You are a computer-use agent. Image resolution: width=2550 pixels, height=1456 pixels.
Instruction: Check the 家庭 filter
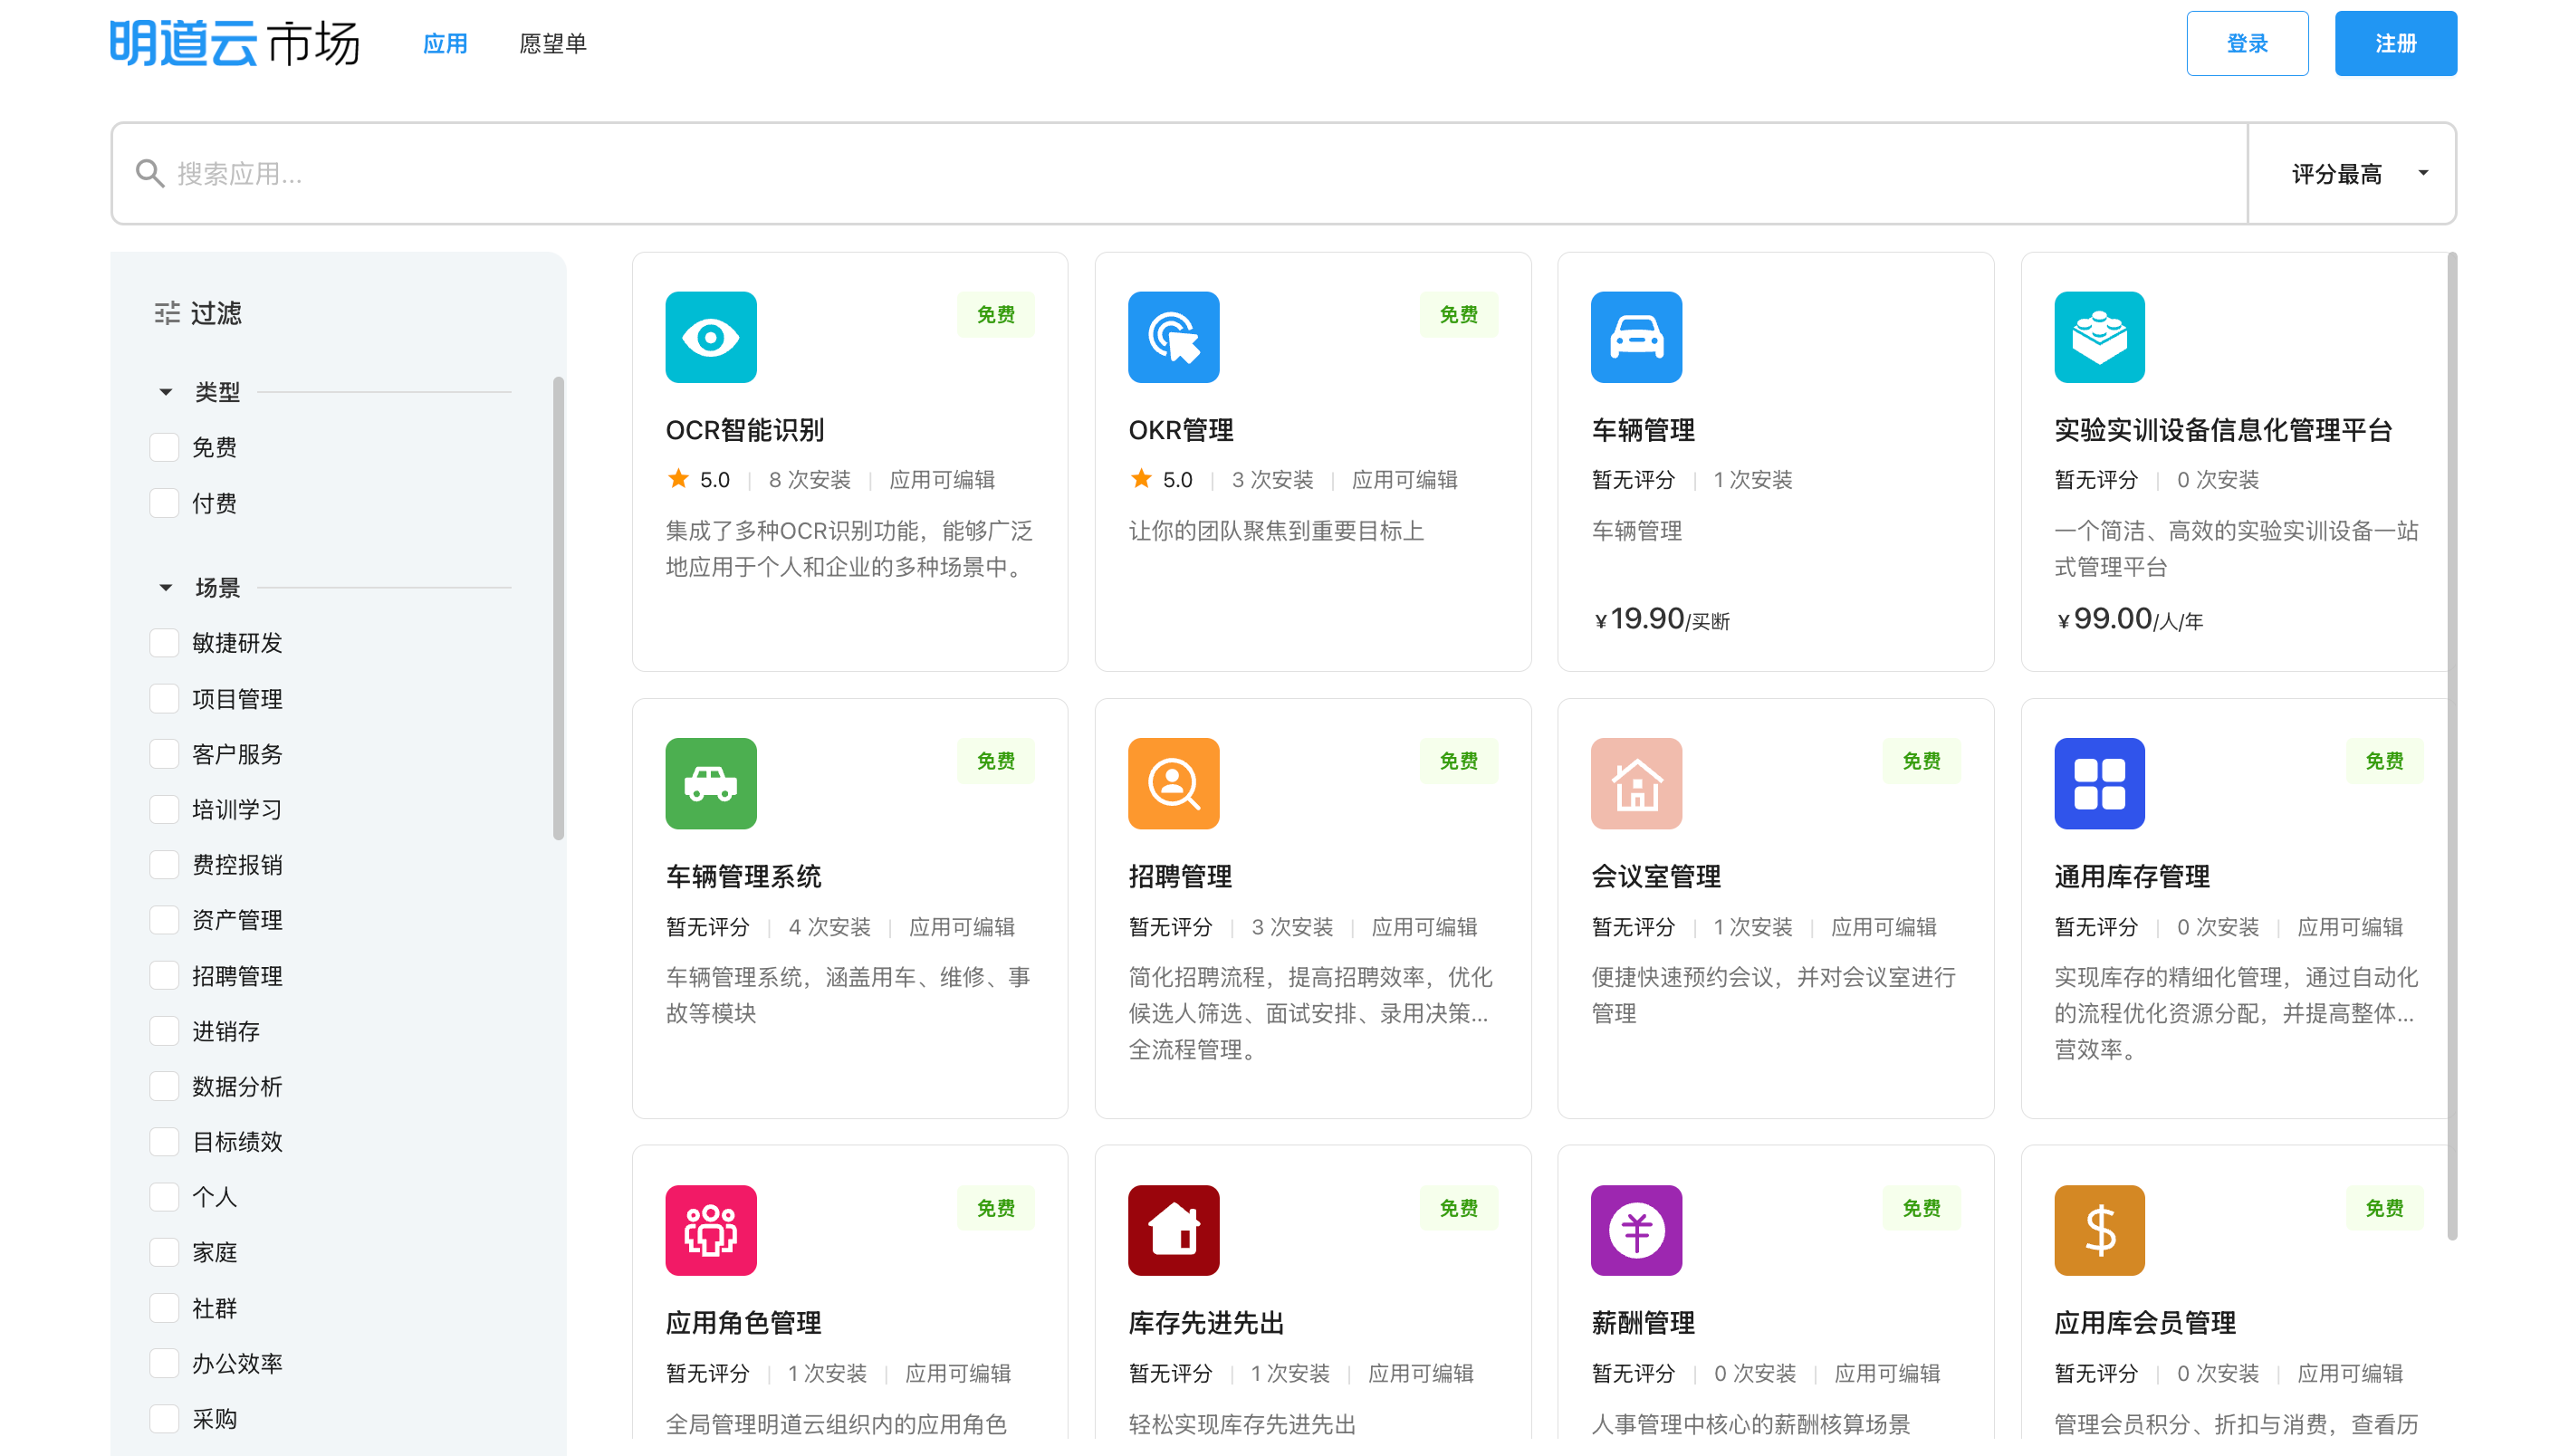[164, 1252]
